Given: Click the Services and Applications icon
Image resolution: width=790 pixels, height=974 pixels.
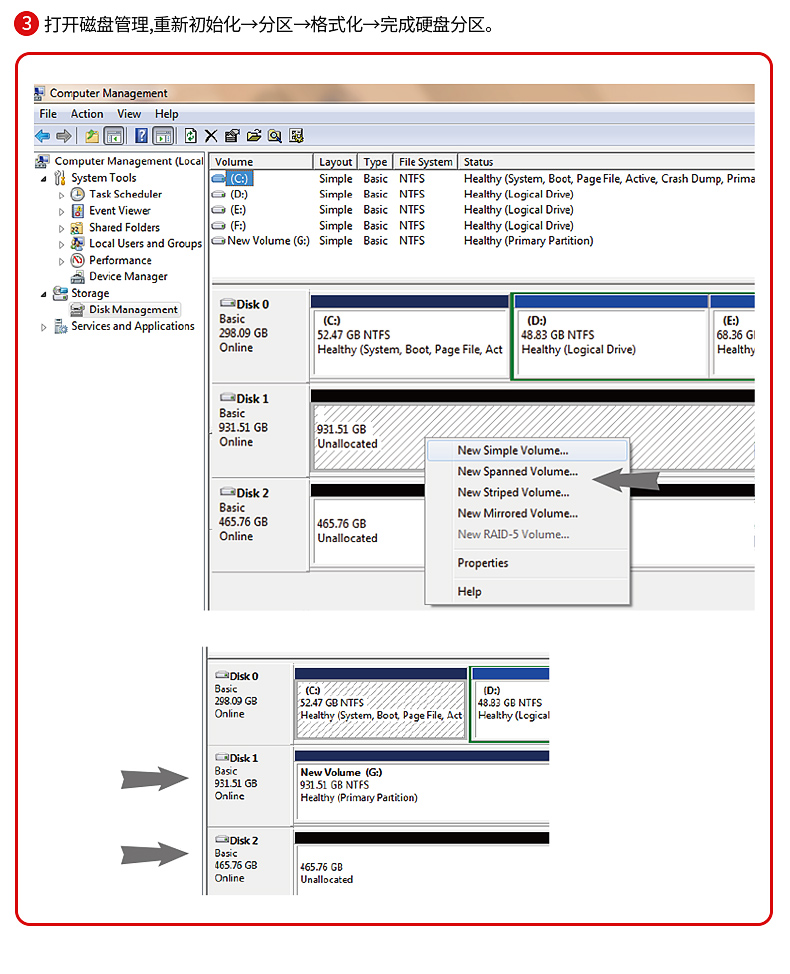Looking at the screenshot, I should click(x=60, y=326).
